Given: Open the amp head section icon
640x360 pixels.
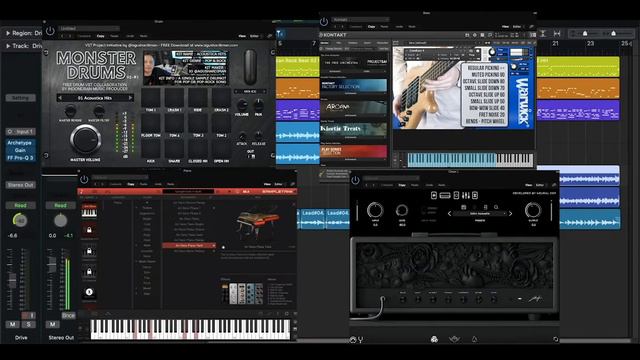Looking at the screenshot, I should [x=445, y=196].
